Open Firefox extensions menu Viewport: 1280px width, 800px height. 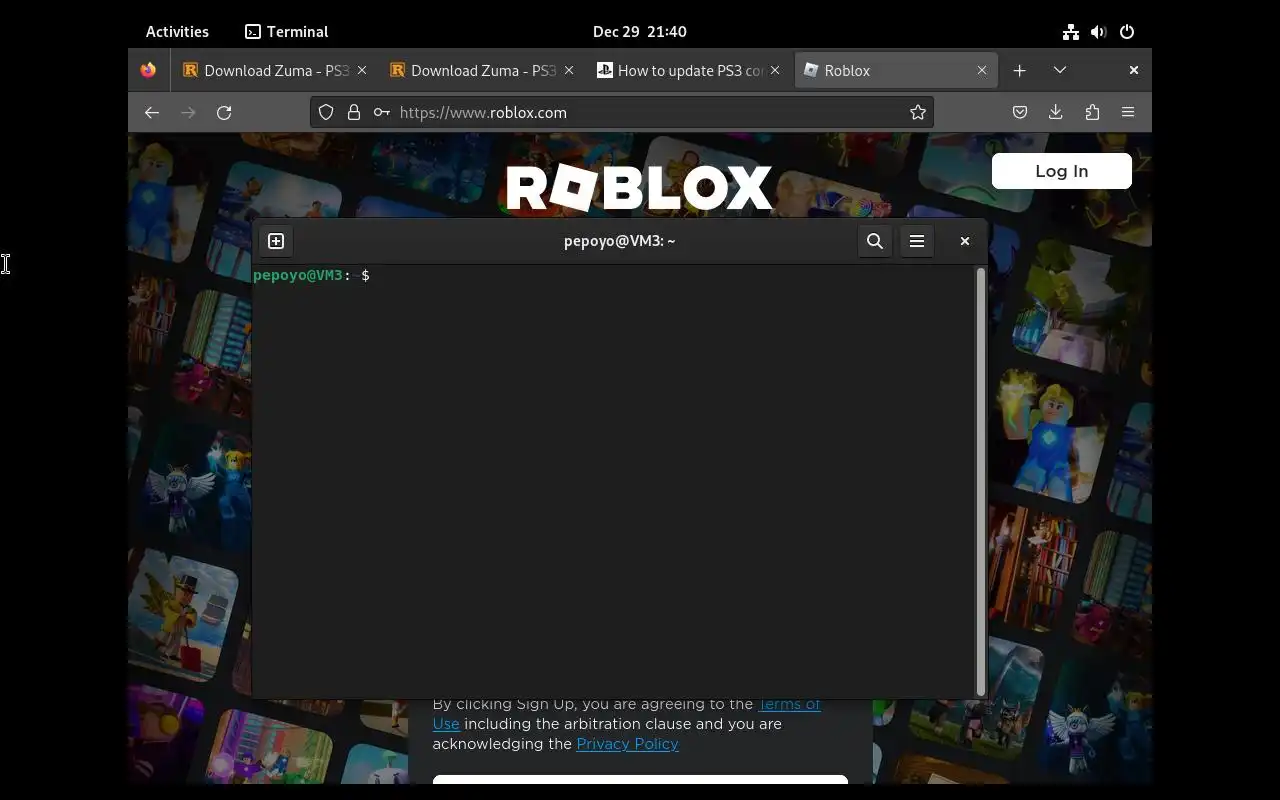1092,113
